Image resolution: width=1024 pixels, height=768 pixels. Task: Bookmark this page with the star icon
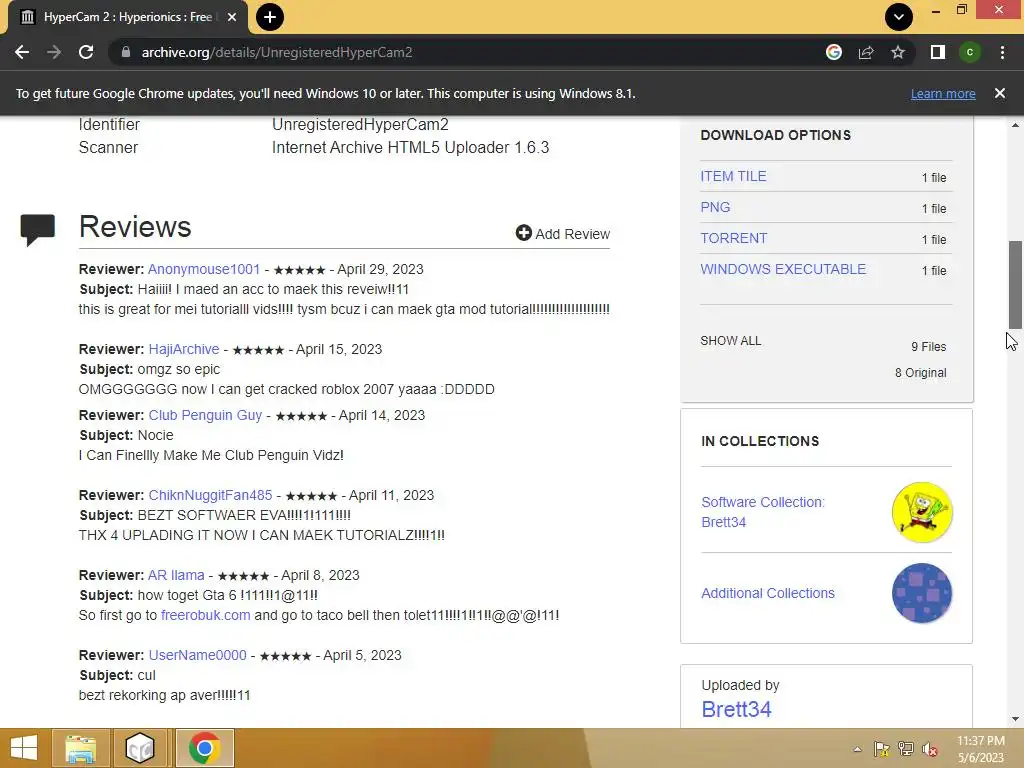click(x=898, y=52)
